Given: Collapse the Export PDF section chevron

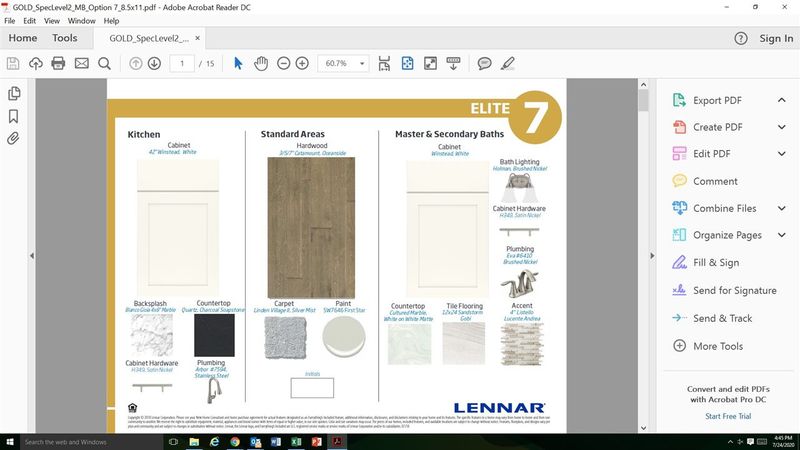Looking at the screenshot, I should coord(782,100).
